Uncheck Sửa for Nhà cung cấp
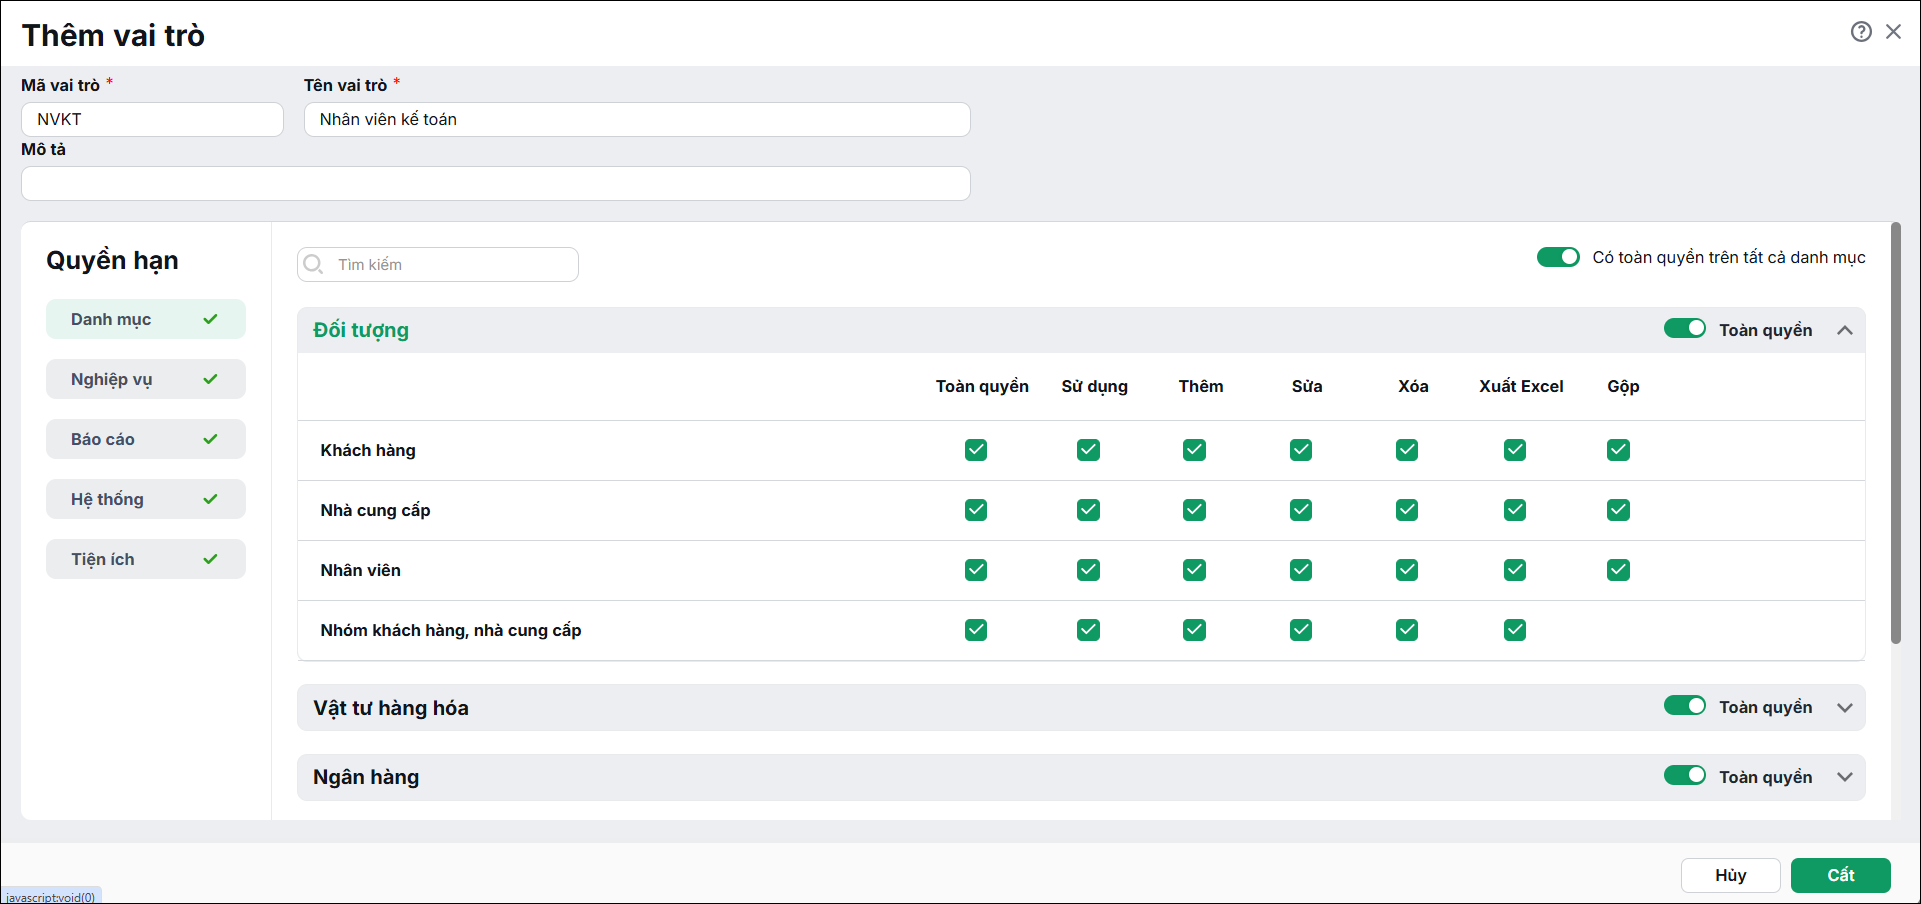 point(1300,510)
